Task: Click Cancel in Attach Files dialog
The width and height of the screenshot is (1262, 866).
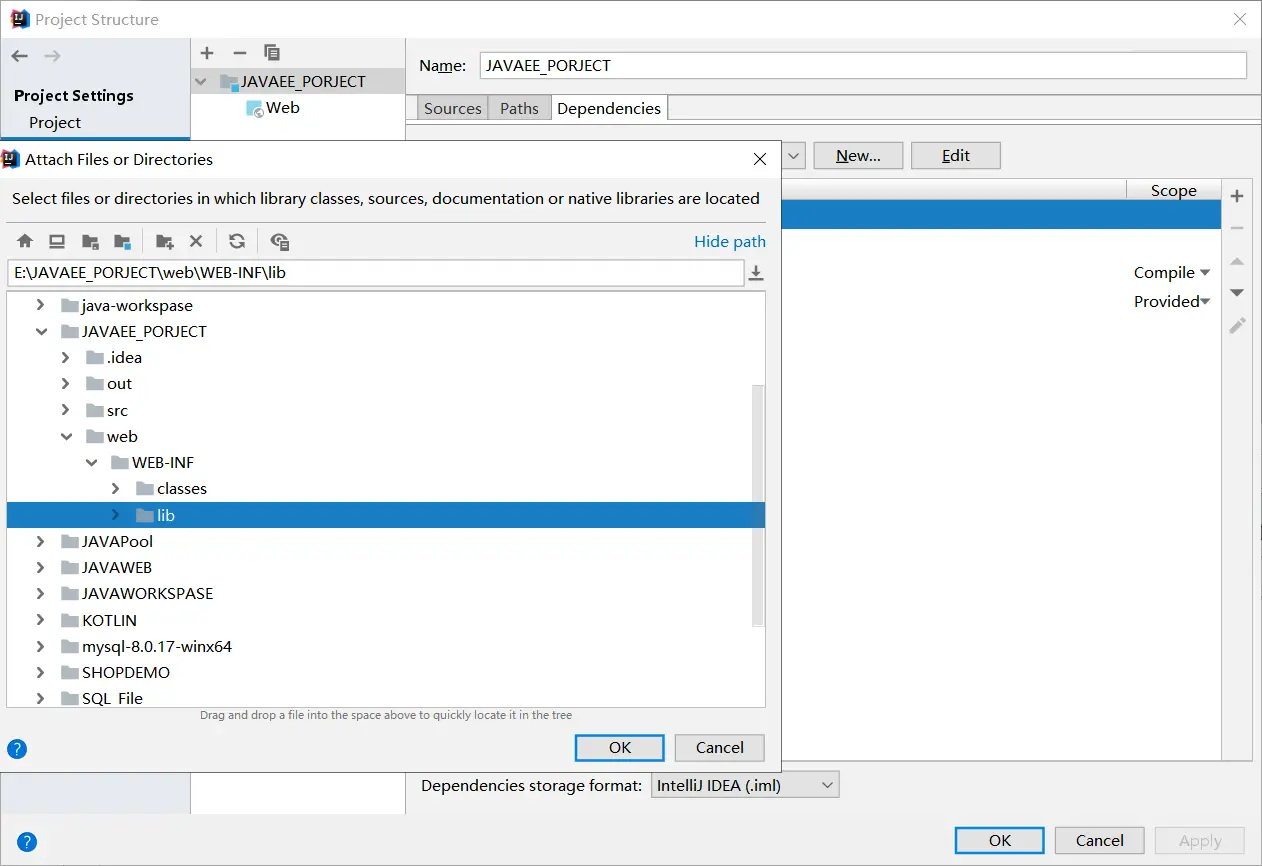Action: tap(720, 747)
